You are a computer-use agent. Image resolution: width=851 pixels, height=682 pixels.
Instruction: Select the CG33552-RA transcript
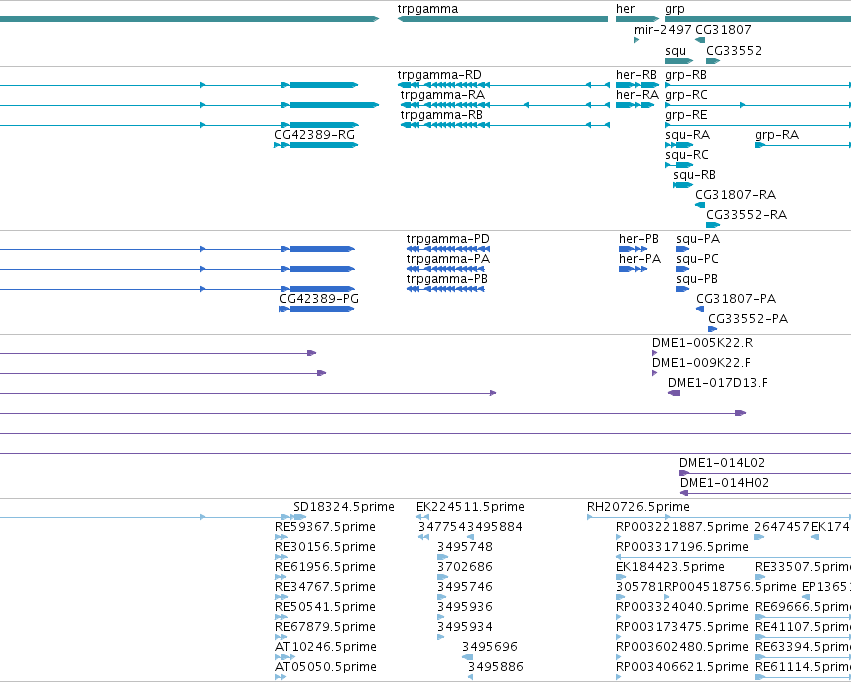click(713, 225)
